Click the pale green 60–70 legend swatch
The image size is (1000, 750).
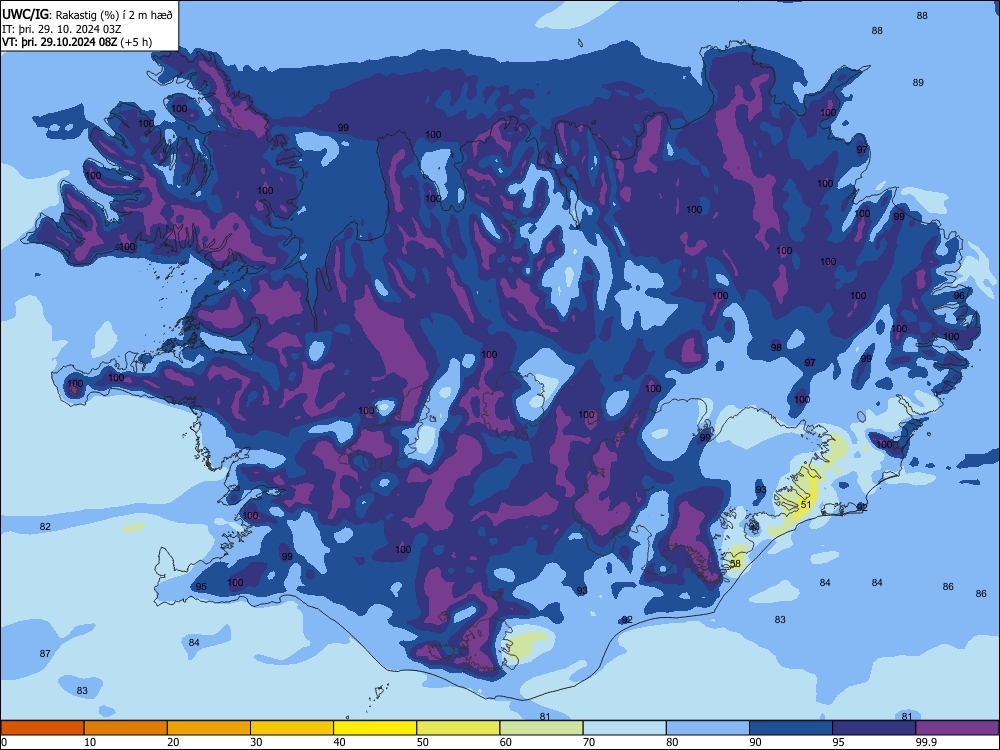pos(541,728)
